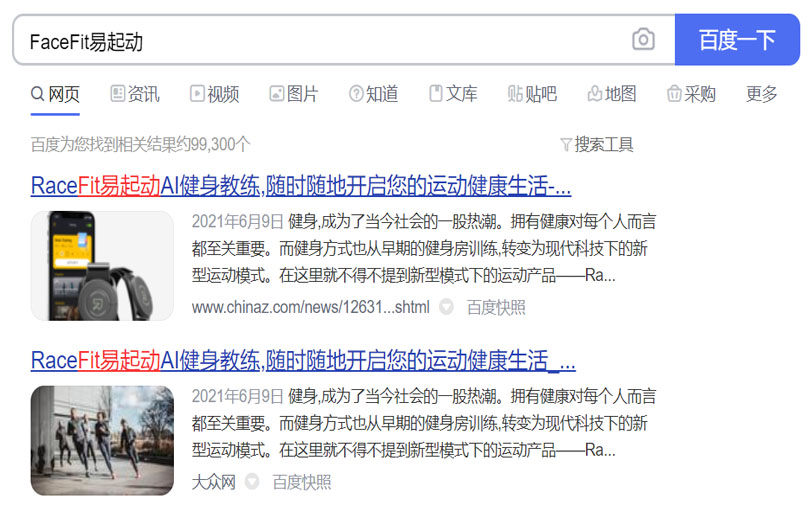Open the 贴吧 tab
Viewport: 810px width, 515px height.
point(532,94)
